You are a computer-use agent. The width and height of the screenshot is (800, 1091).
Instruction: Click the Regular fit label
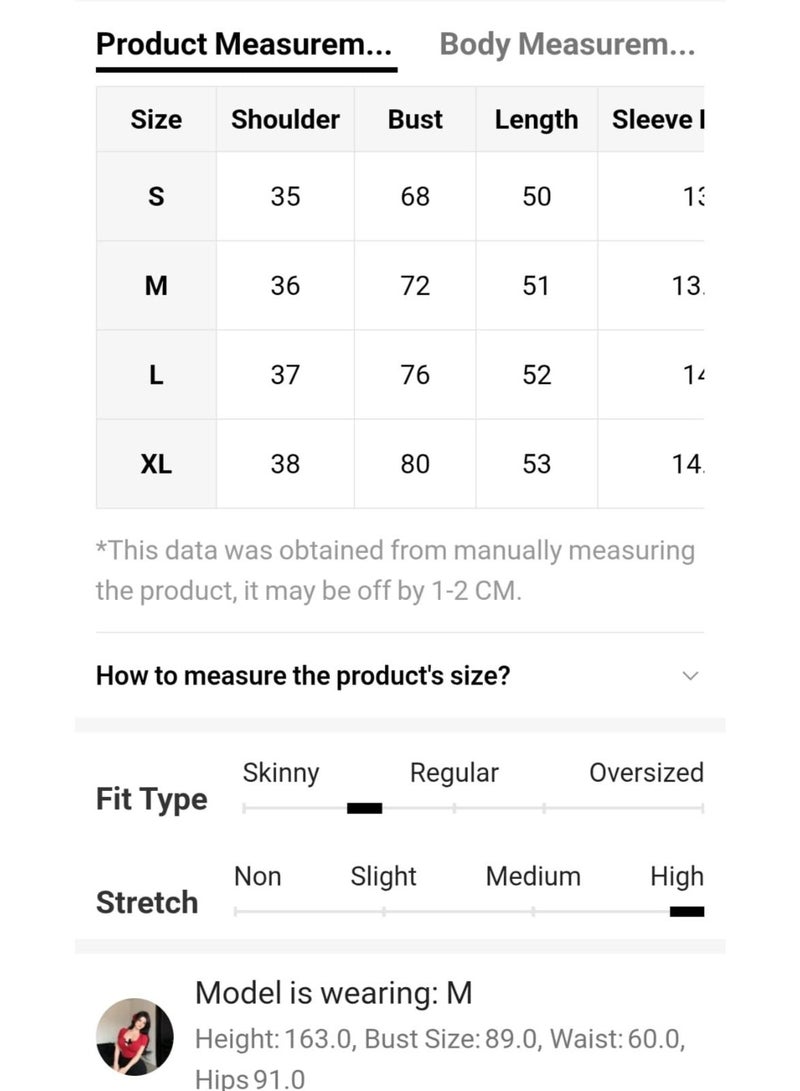(454, 773)
